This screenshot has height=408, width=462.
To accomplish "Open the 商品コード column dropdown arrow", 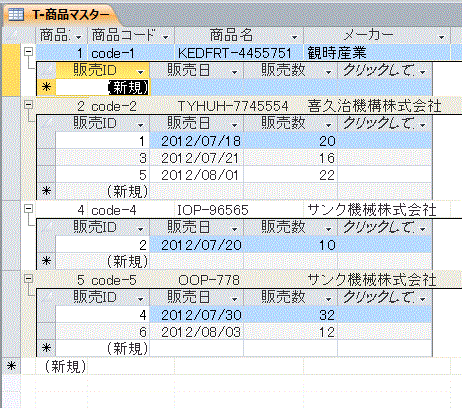I will click(166, 37).
